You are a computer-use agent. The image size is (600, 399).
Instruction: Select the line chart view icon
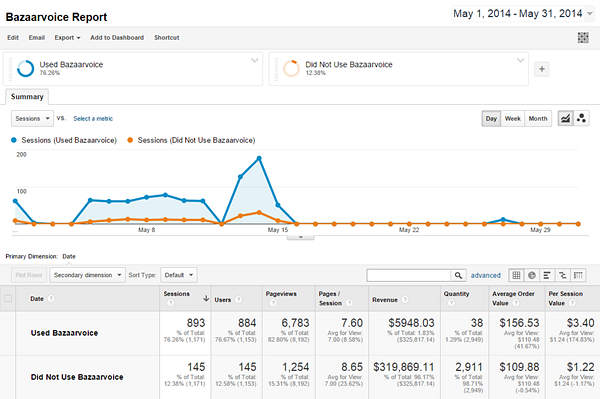point(565,118)
